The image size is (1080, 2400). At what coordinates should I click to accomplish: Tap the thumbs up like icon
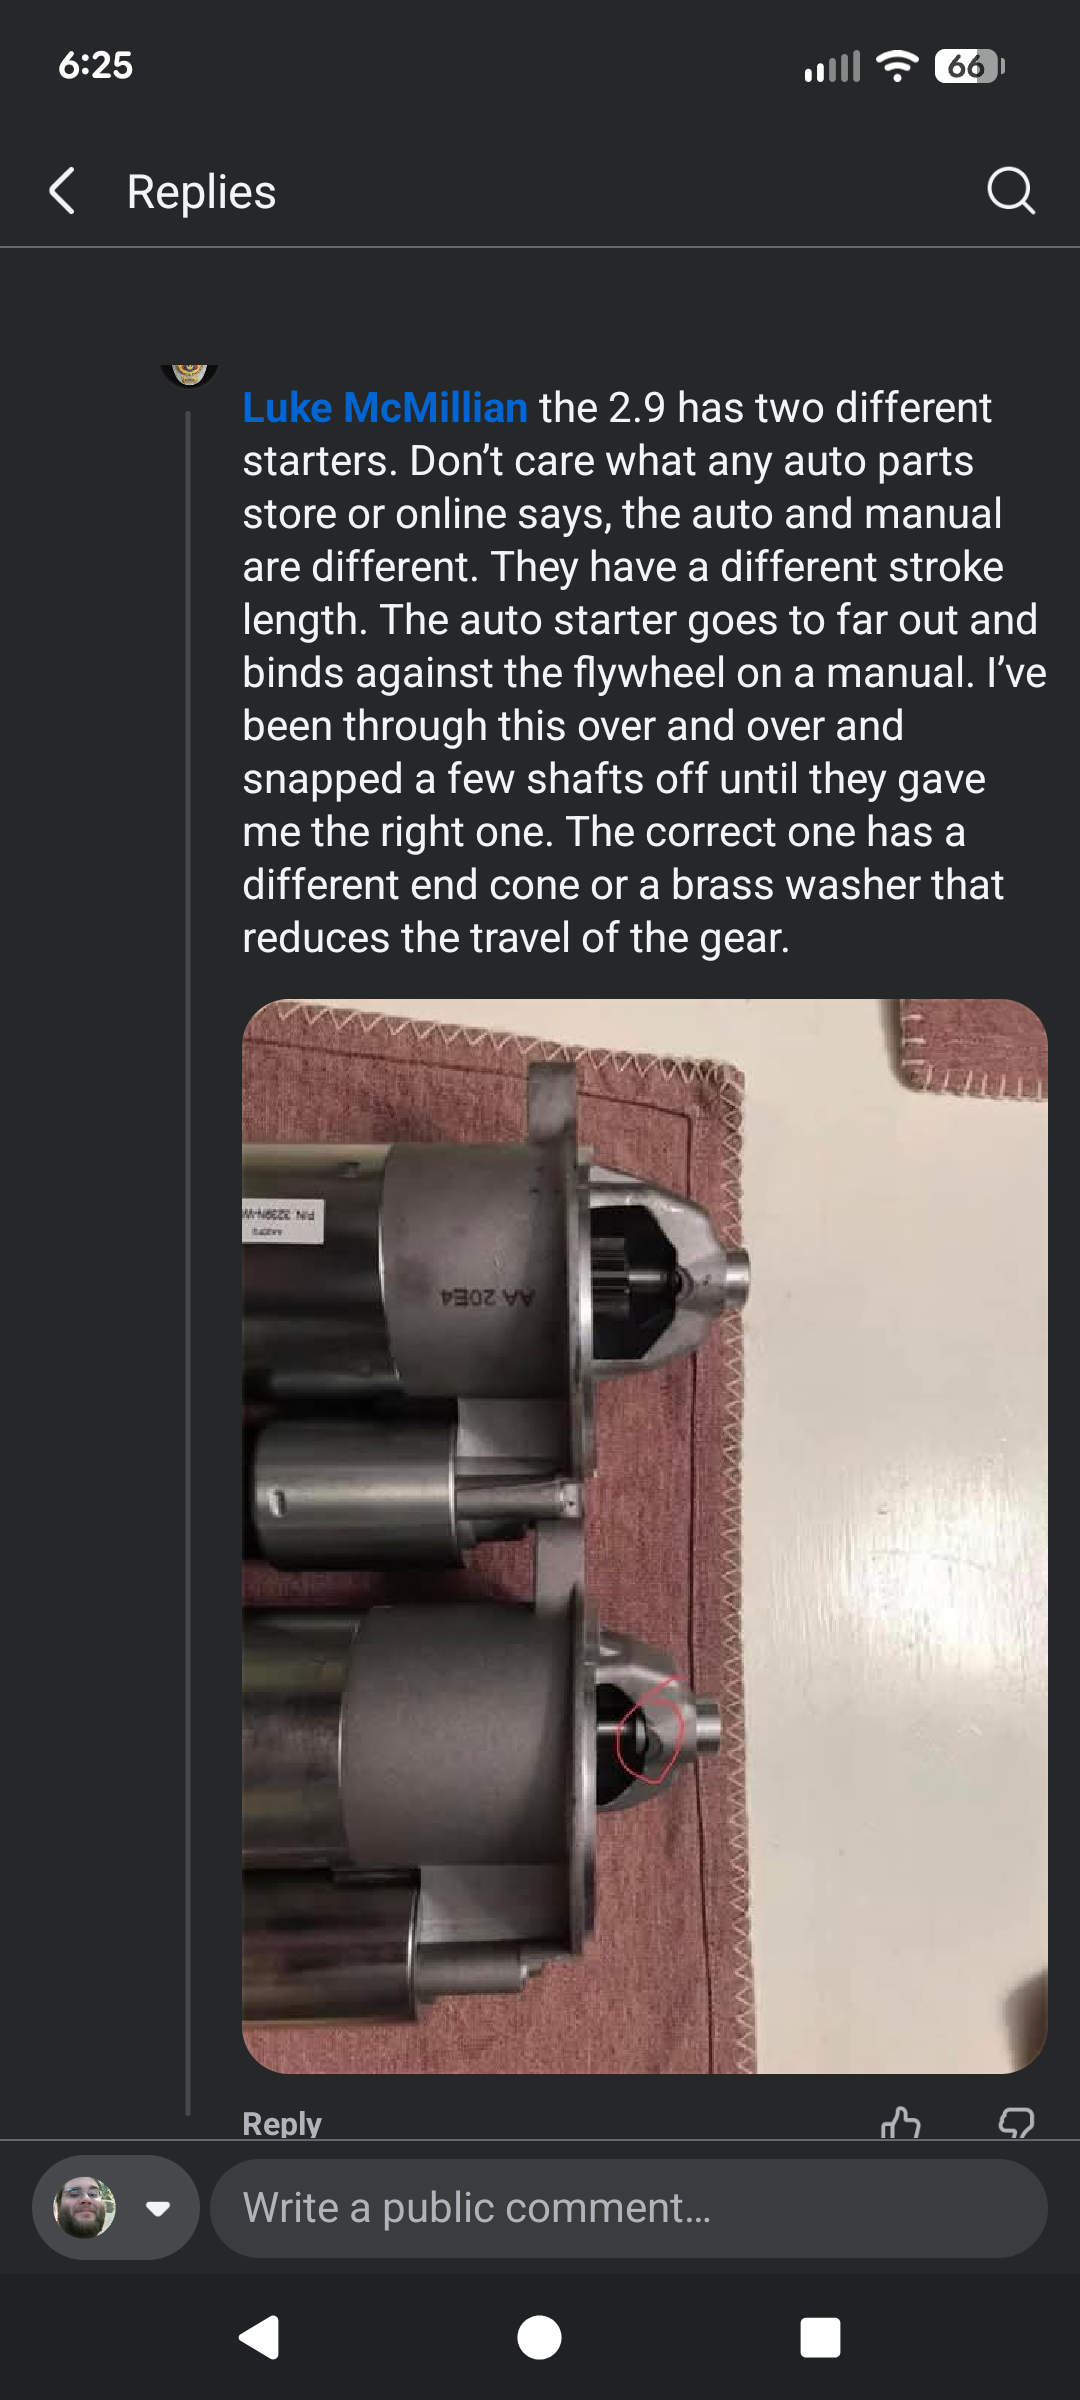point(901,2122)
